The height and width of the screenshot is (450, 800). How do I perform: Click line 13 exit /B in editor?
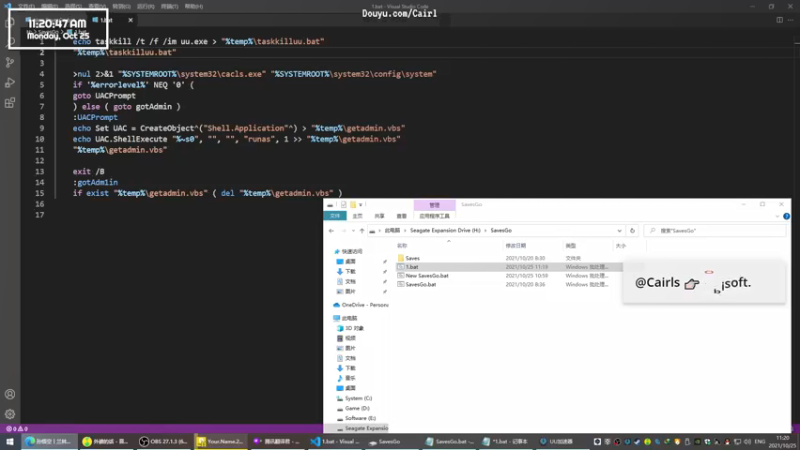coord(88,171)
